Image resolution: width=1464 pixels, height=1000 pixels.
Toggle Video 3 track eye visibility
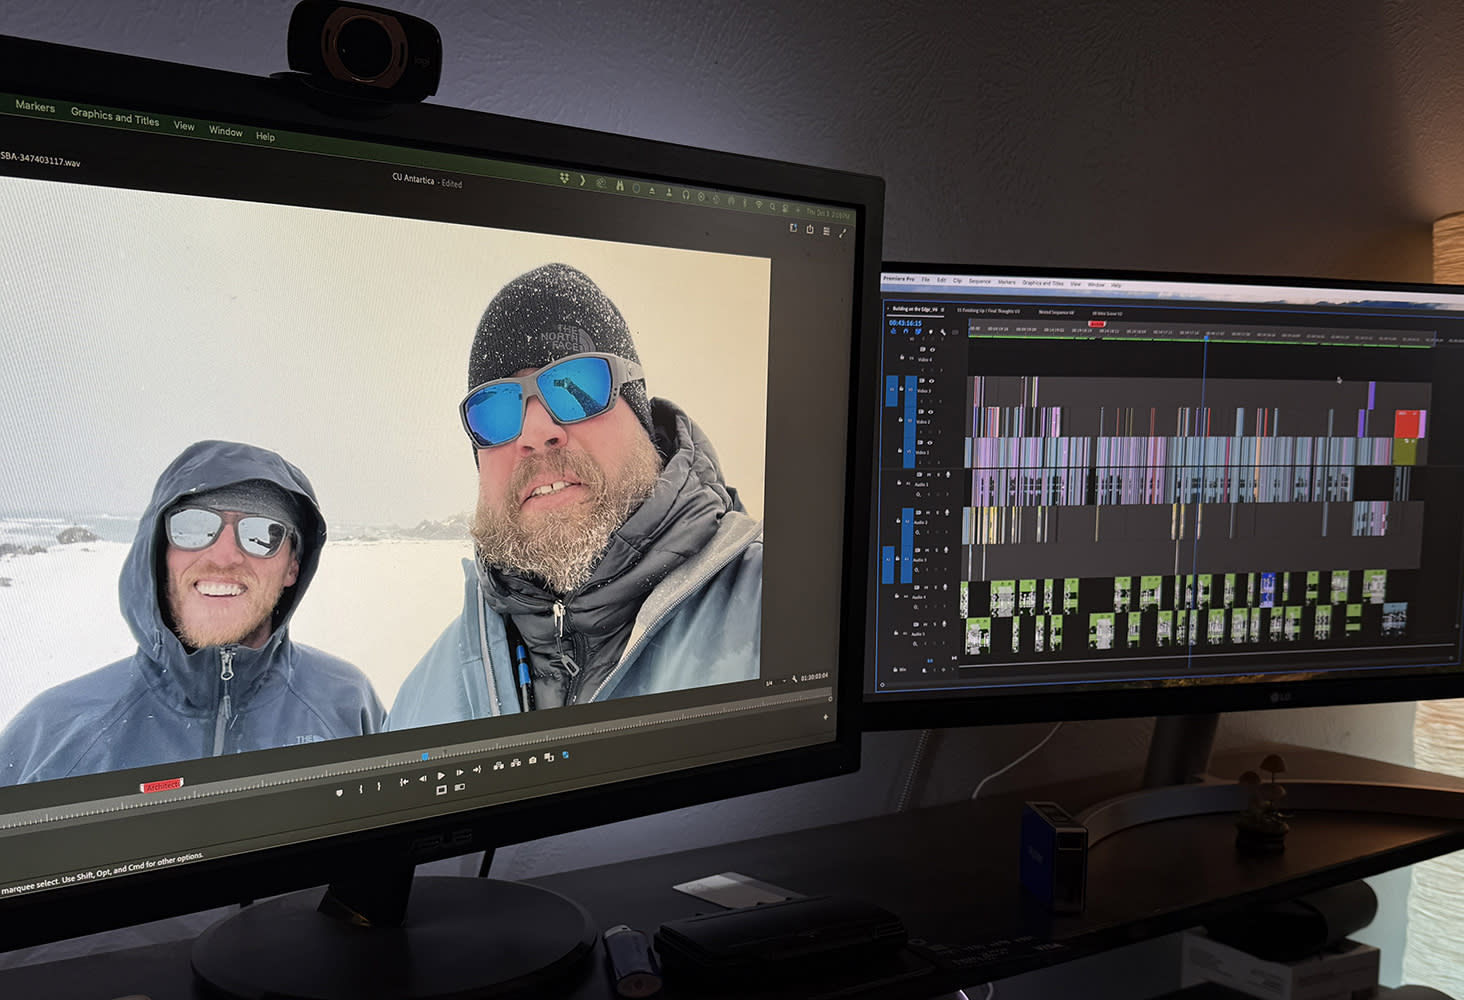click(932, 381)
